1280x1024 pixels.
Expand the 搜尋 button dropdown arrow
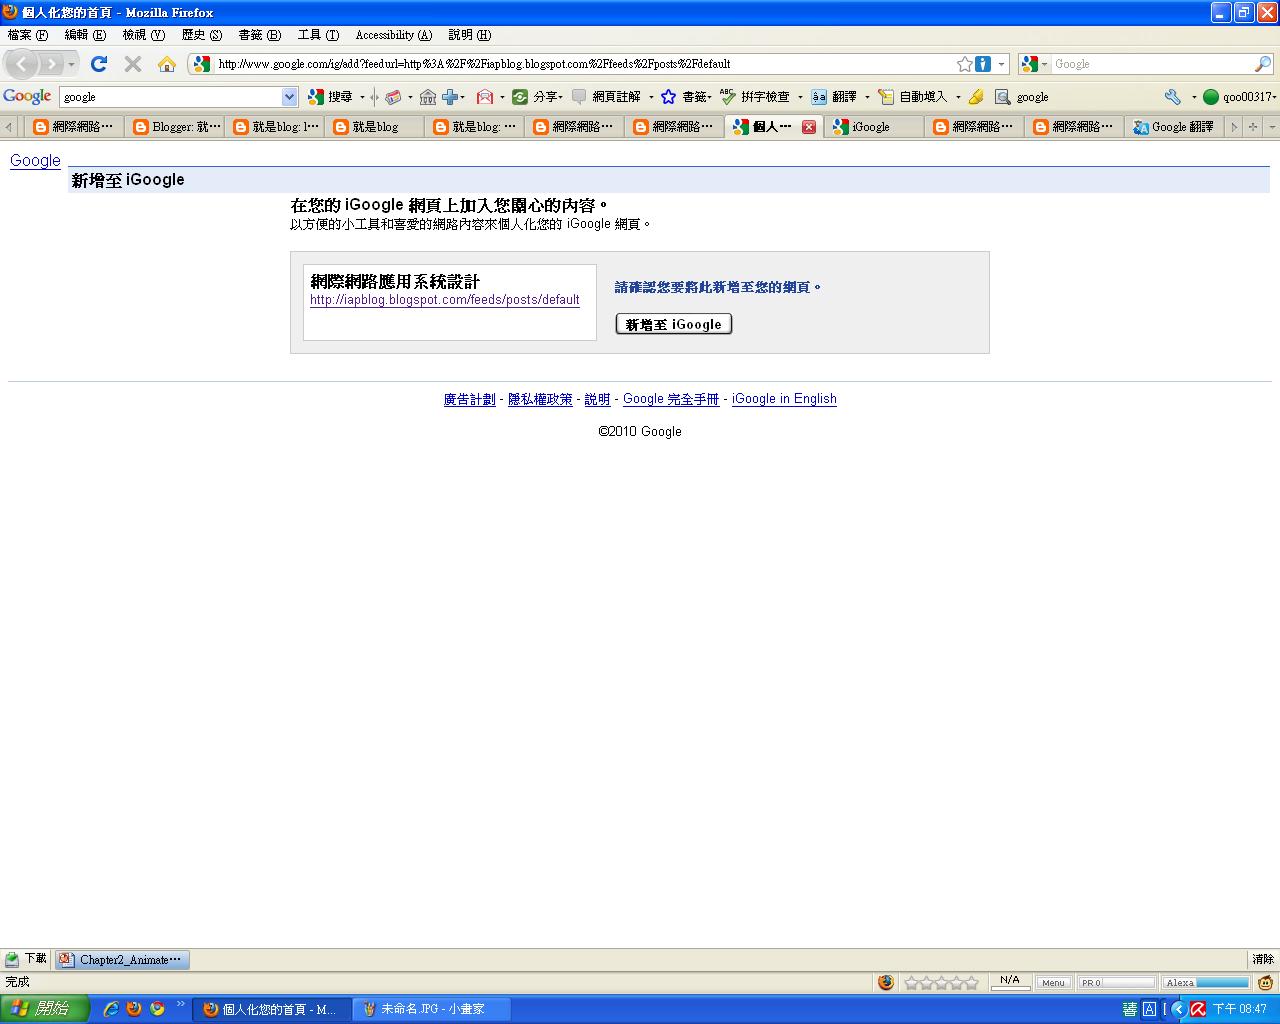tap(362, 97)
